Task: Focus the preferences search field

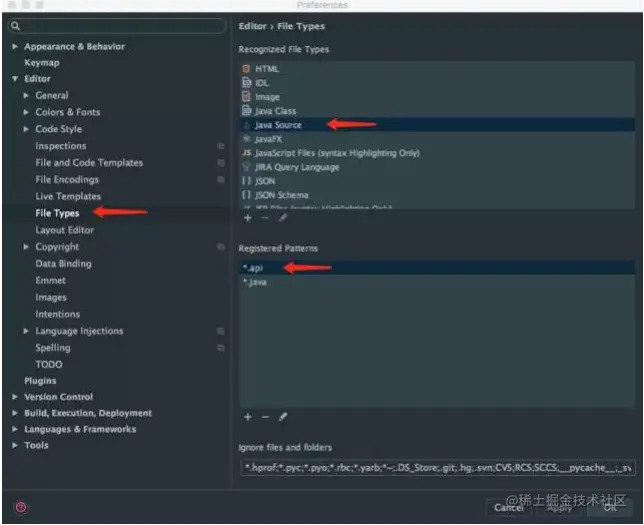Action: tap(117, 26)
